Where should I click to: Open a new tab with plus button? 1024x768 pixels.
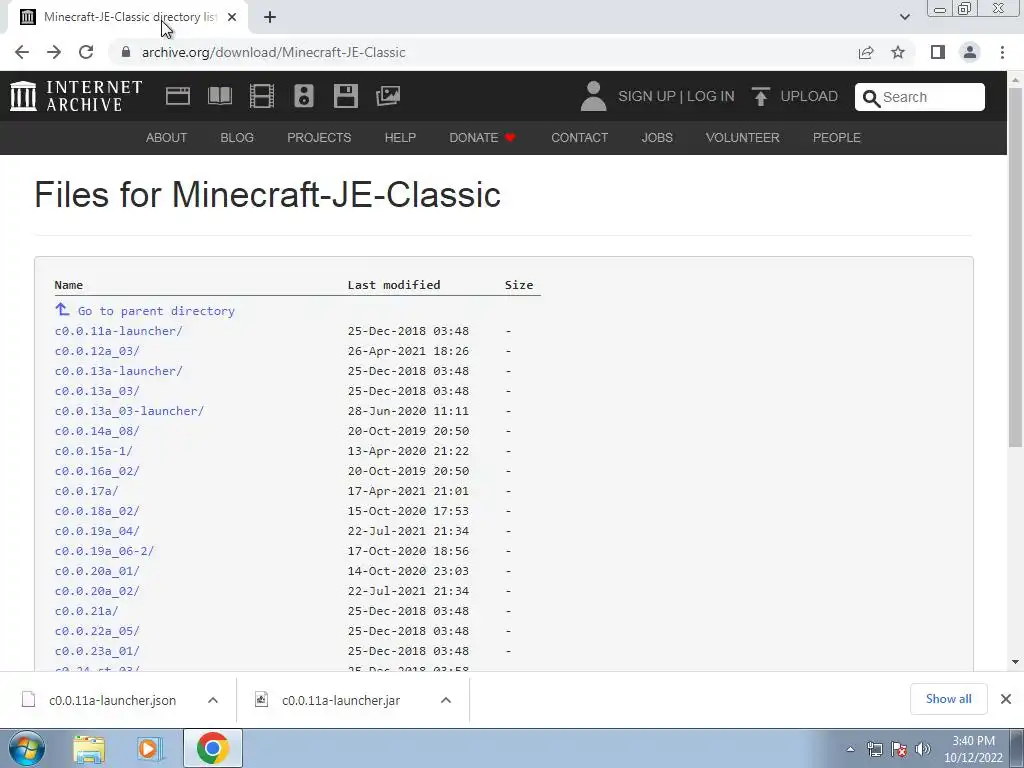click(x=270, y=17)
